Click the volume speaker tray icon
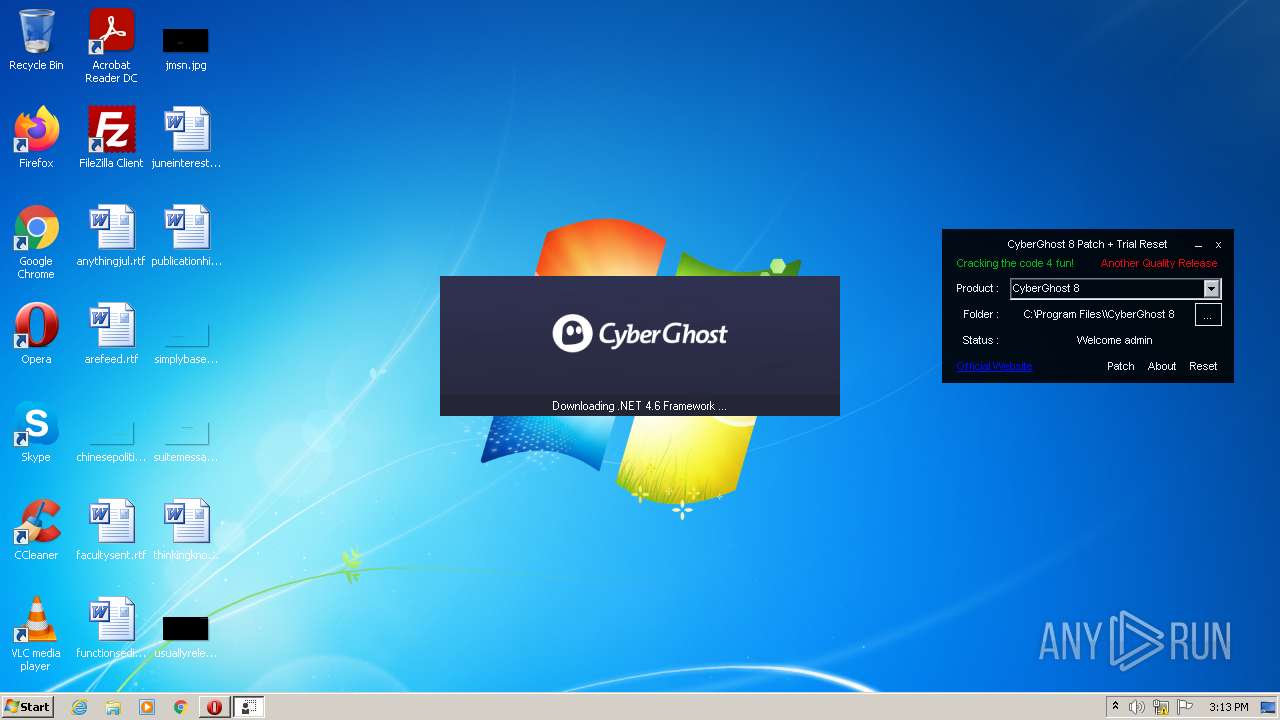 [1137, 707]
